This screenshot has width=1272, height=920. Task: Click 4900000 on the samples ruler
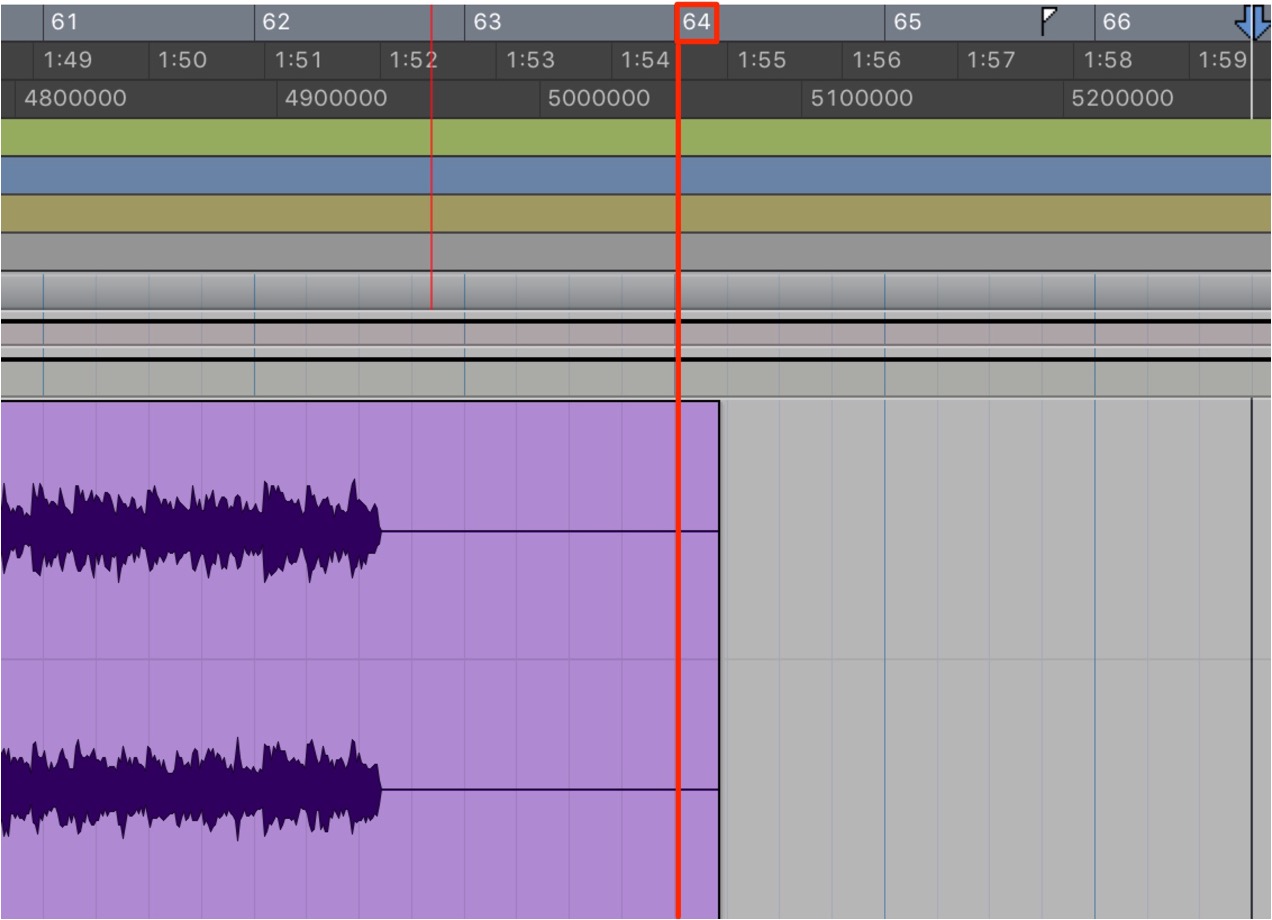coord(336,99)
